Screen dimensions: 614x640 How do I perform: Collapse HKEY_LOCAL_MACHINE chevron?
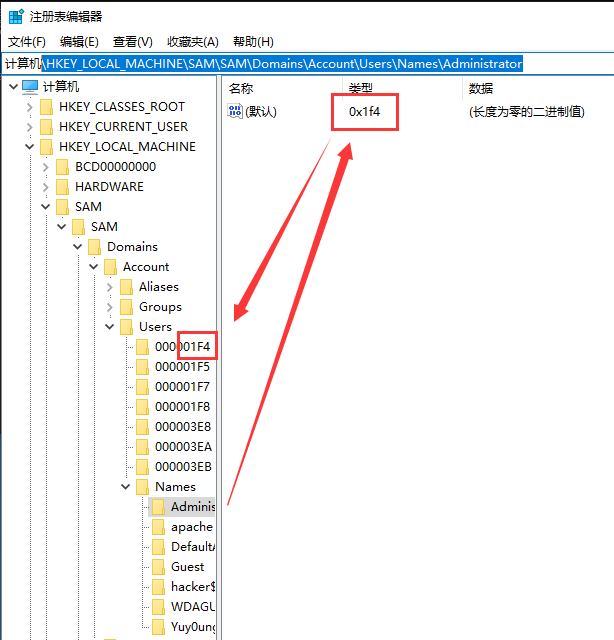29,147
